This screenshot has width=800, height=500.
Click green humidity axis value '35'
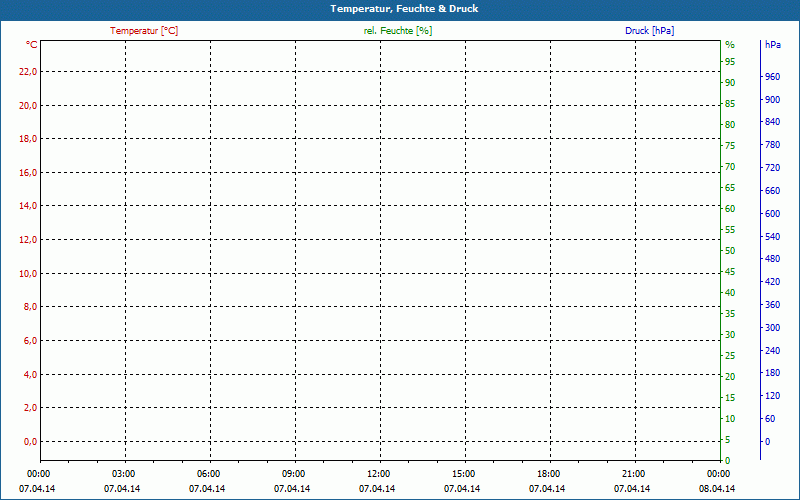[730, 314]
